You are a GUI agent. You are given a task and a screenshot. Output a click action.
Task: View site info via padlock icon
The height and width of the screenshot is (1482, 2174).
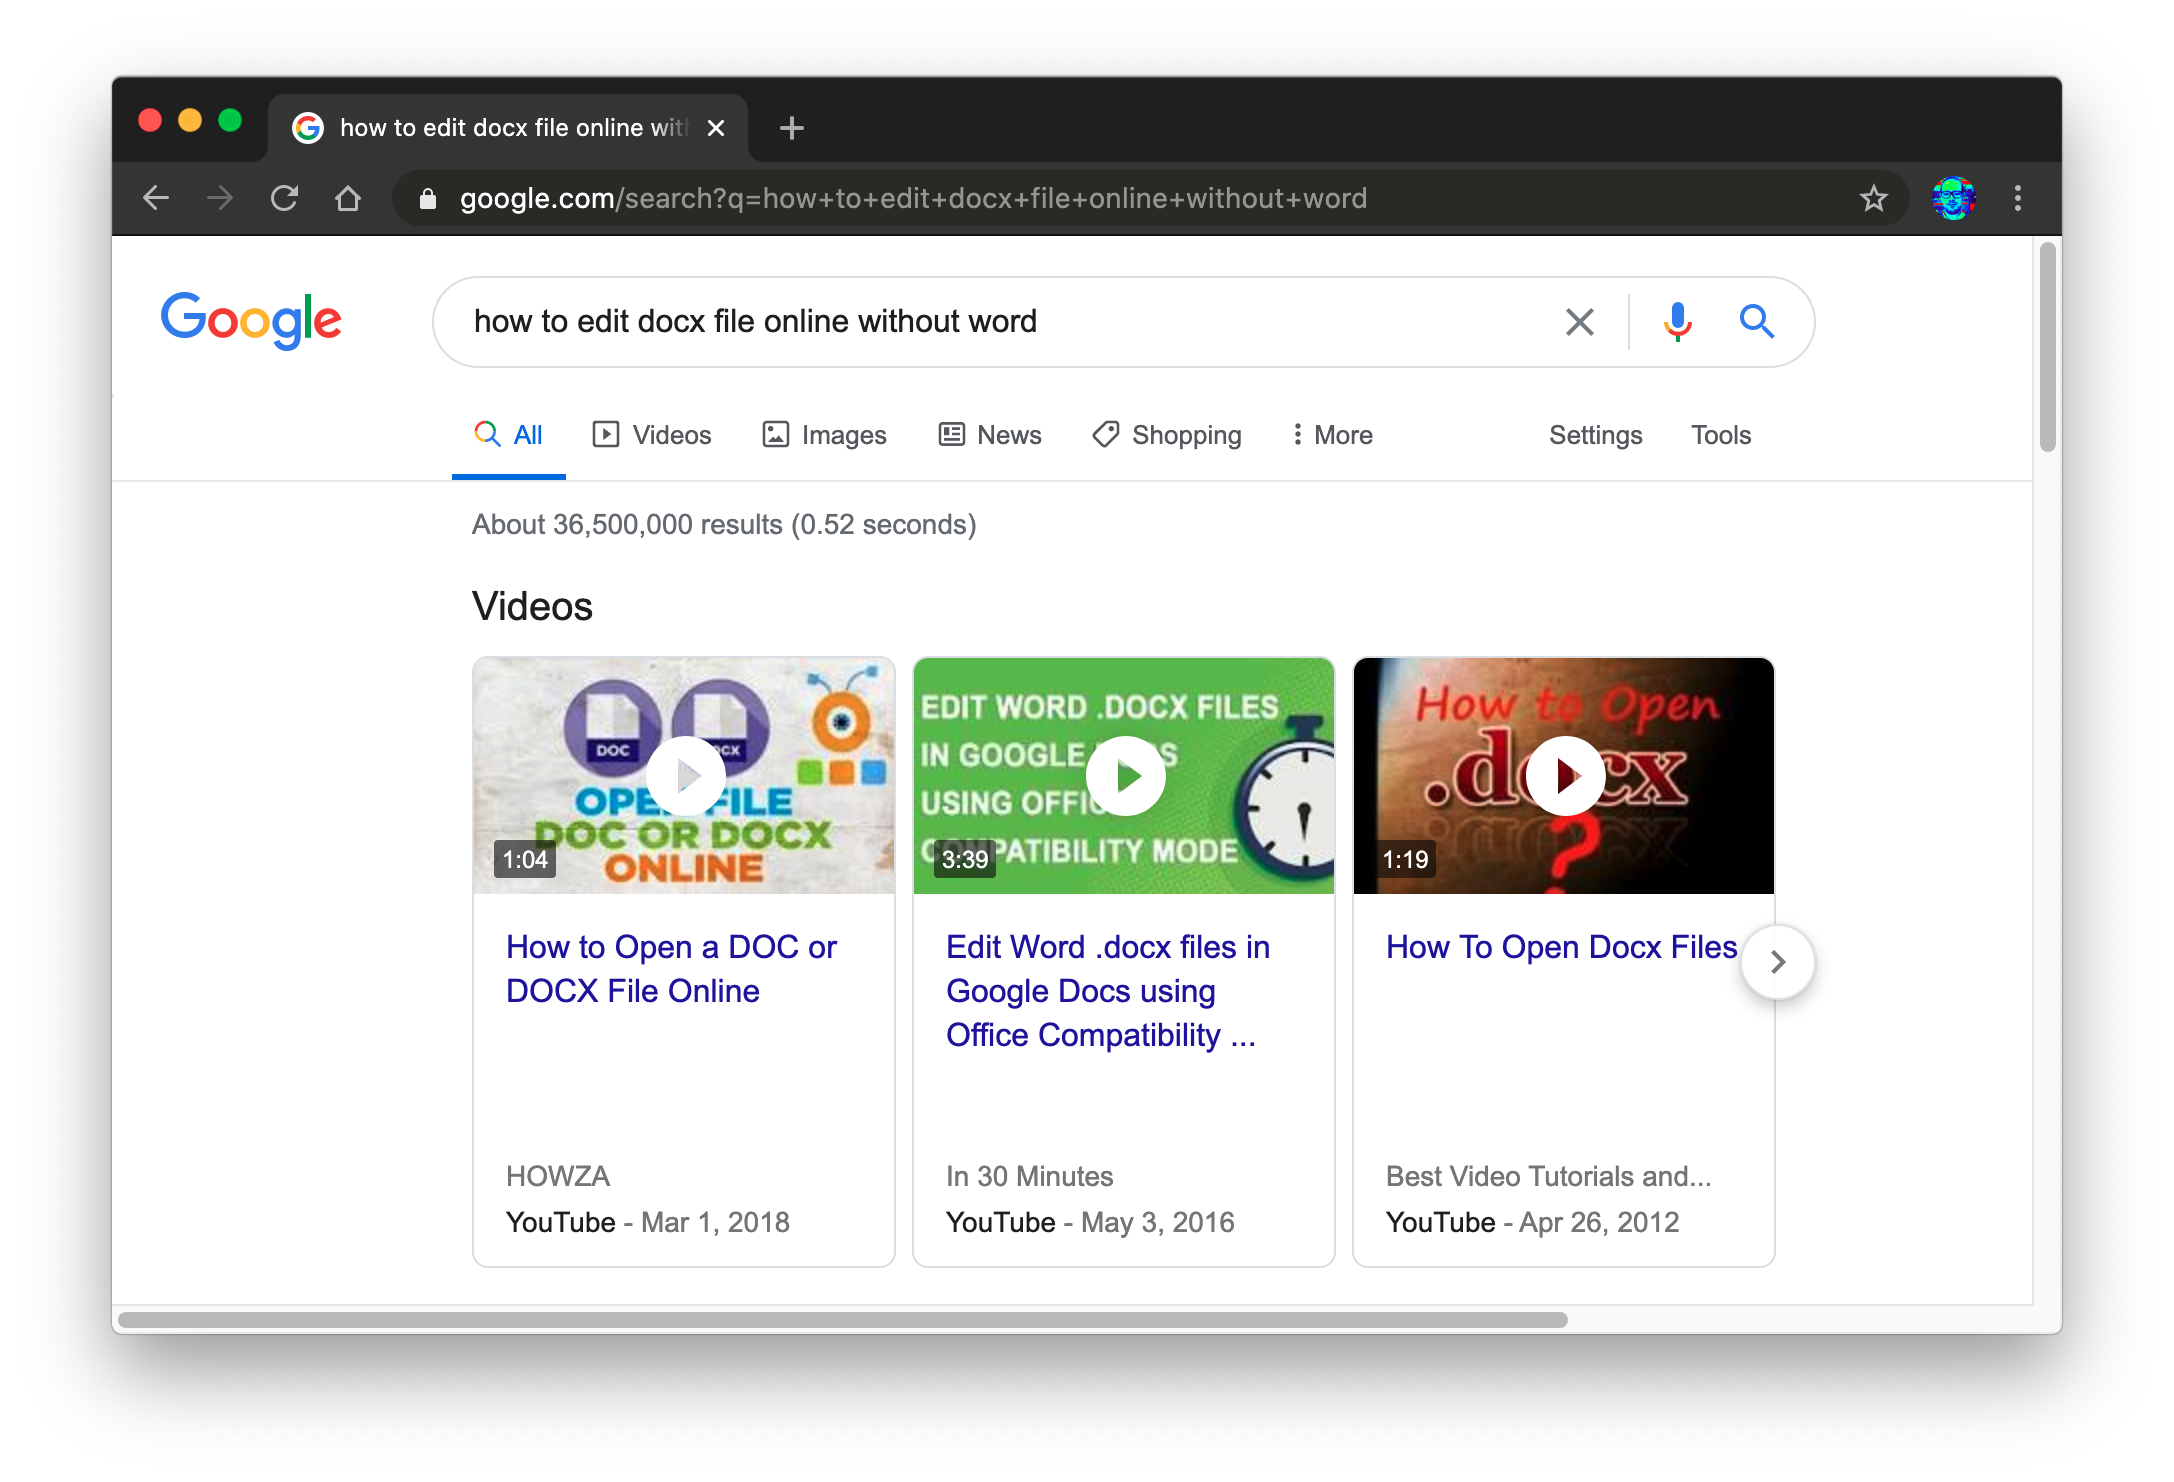coord(428,199)
